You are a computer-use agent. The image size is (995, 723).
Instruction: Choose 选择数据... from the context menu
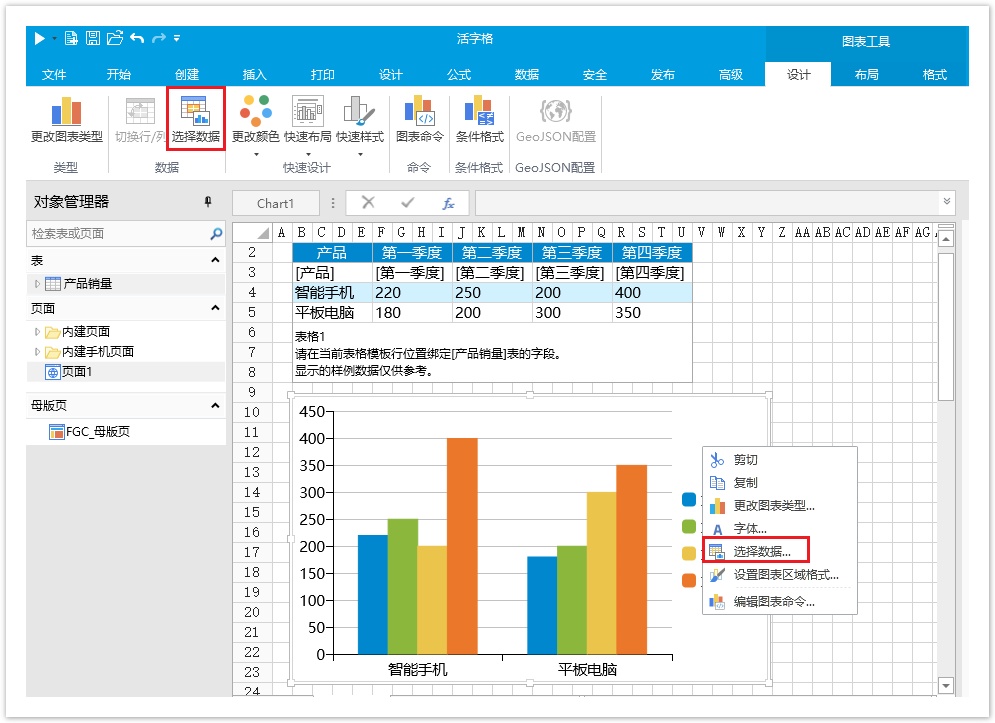[762, 552]
